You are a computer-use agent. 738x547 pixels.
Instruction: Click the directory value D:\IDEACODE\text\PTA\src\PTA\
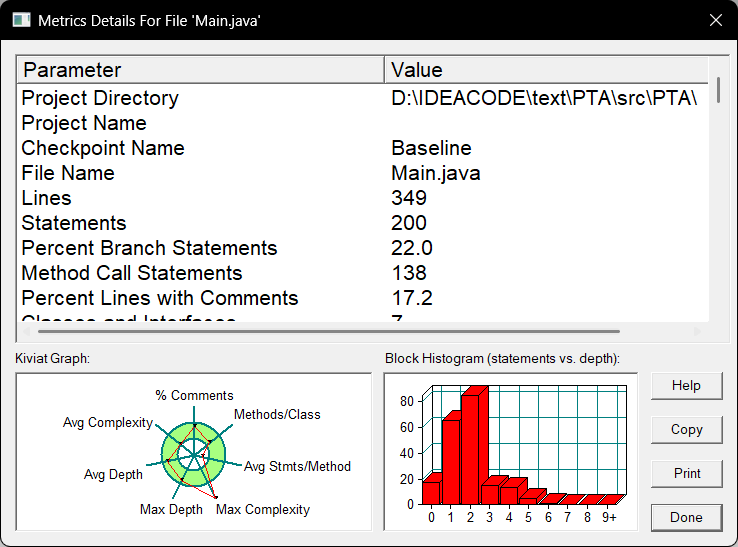(x=544, y=98)
